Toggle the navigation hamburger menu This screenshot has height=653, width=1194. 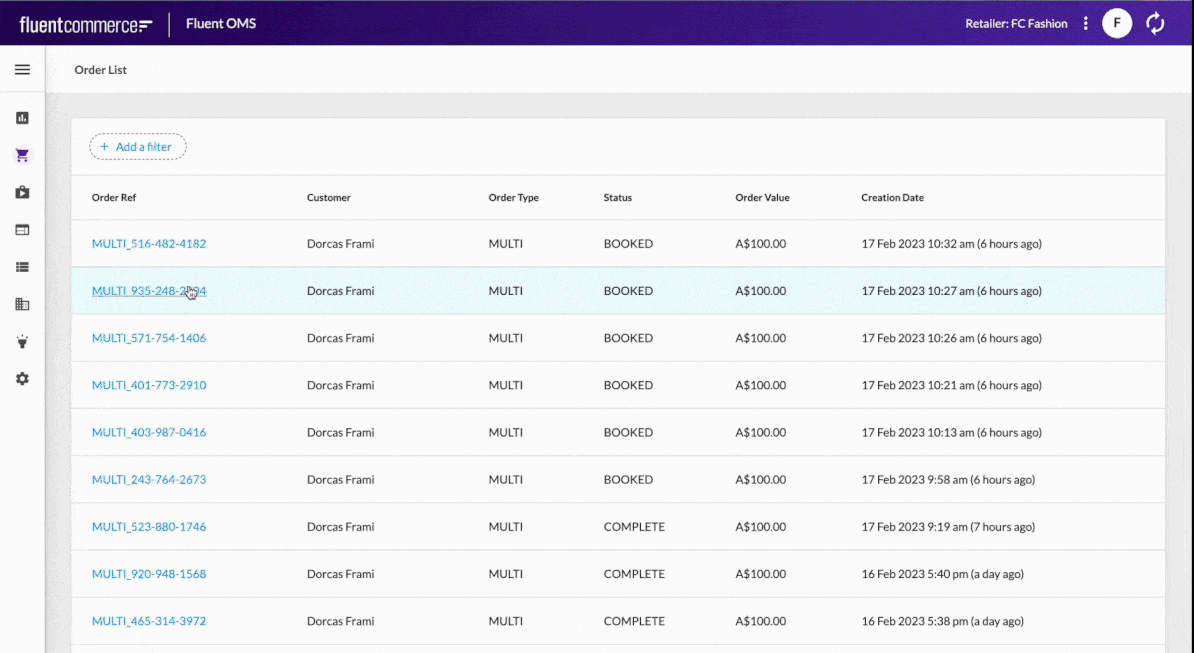point(22,69)
